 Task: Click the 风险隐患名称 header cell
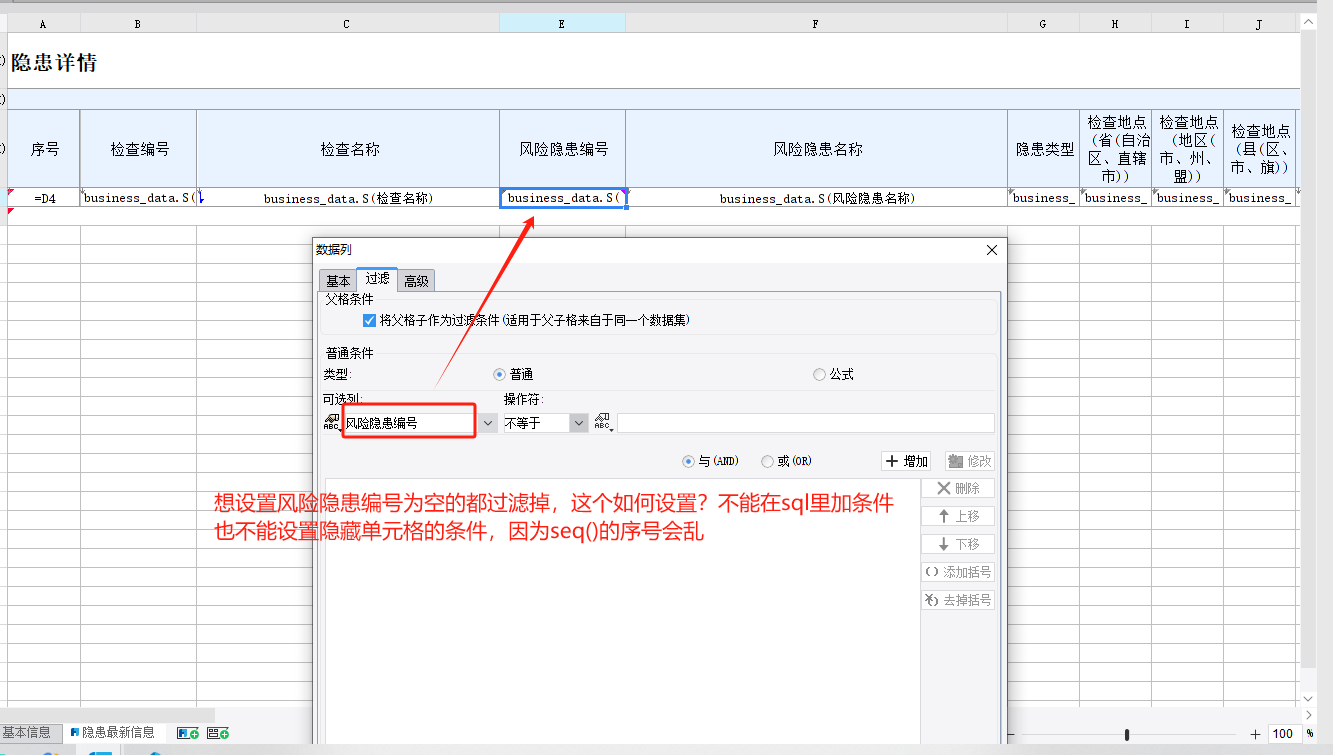817,149
